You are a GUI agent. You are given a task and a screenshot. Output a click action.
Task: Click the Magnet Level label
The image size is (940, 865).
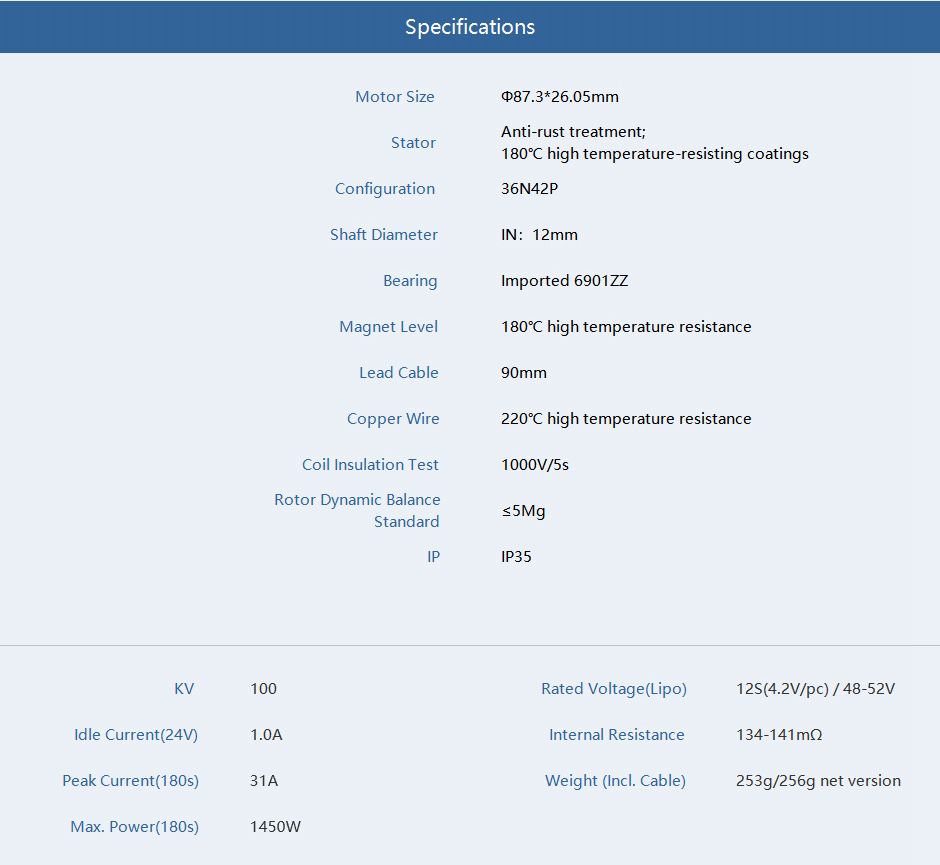[x=388, y=327]
